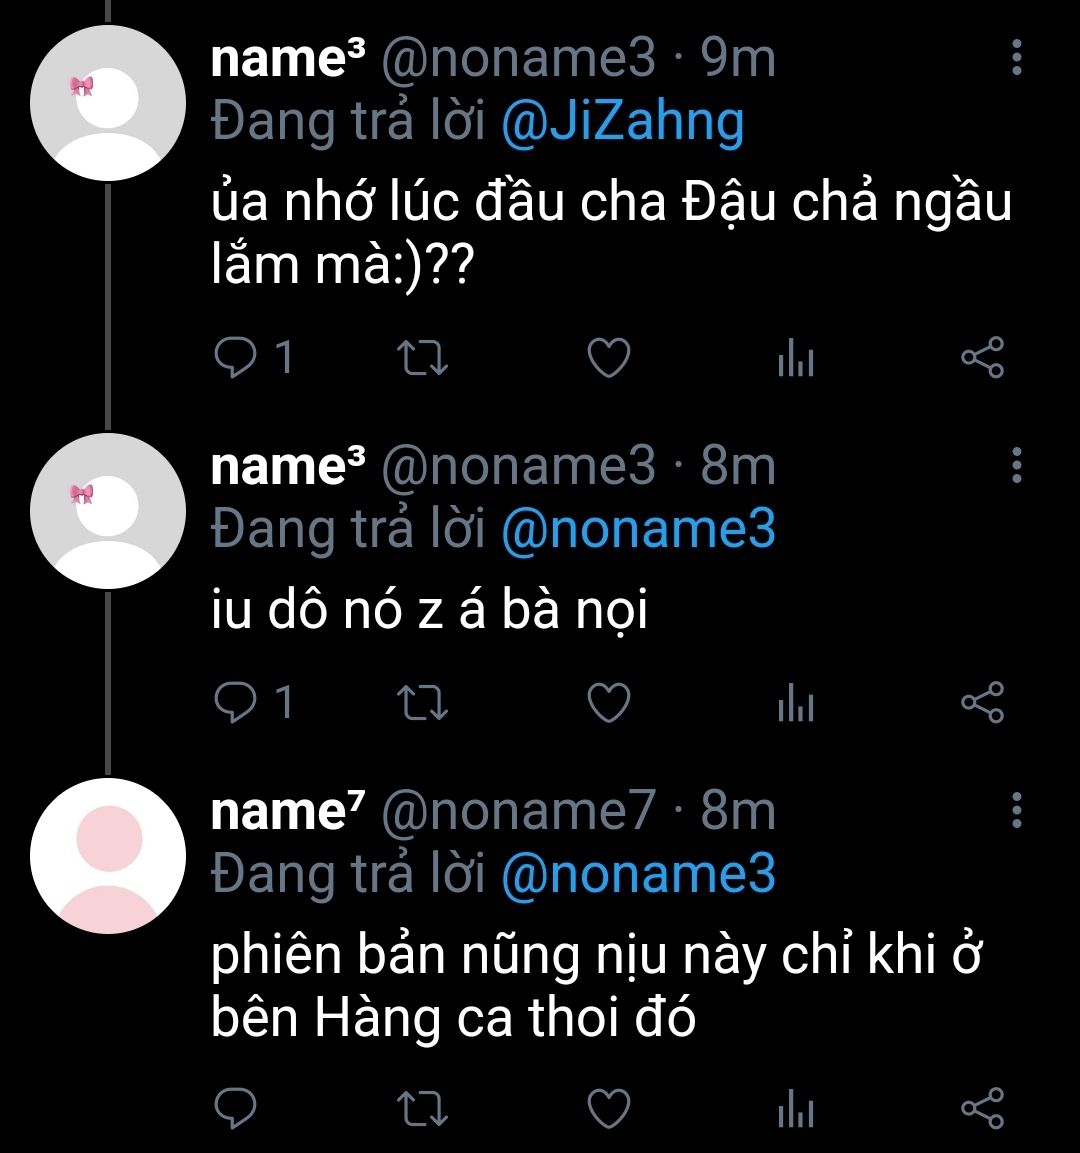The width and height of the screenshot is (1080, 1153).
Task: Open more options for the second tweet
Action: (1017, 465)
